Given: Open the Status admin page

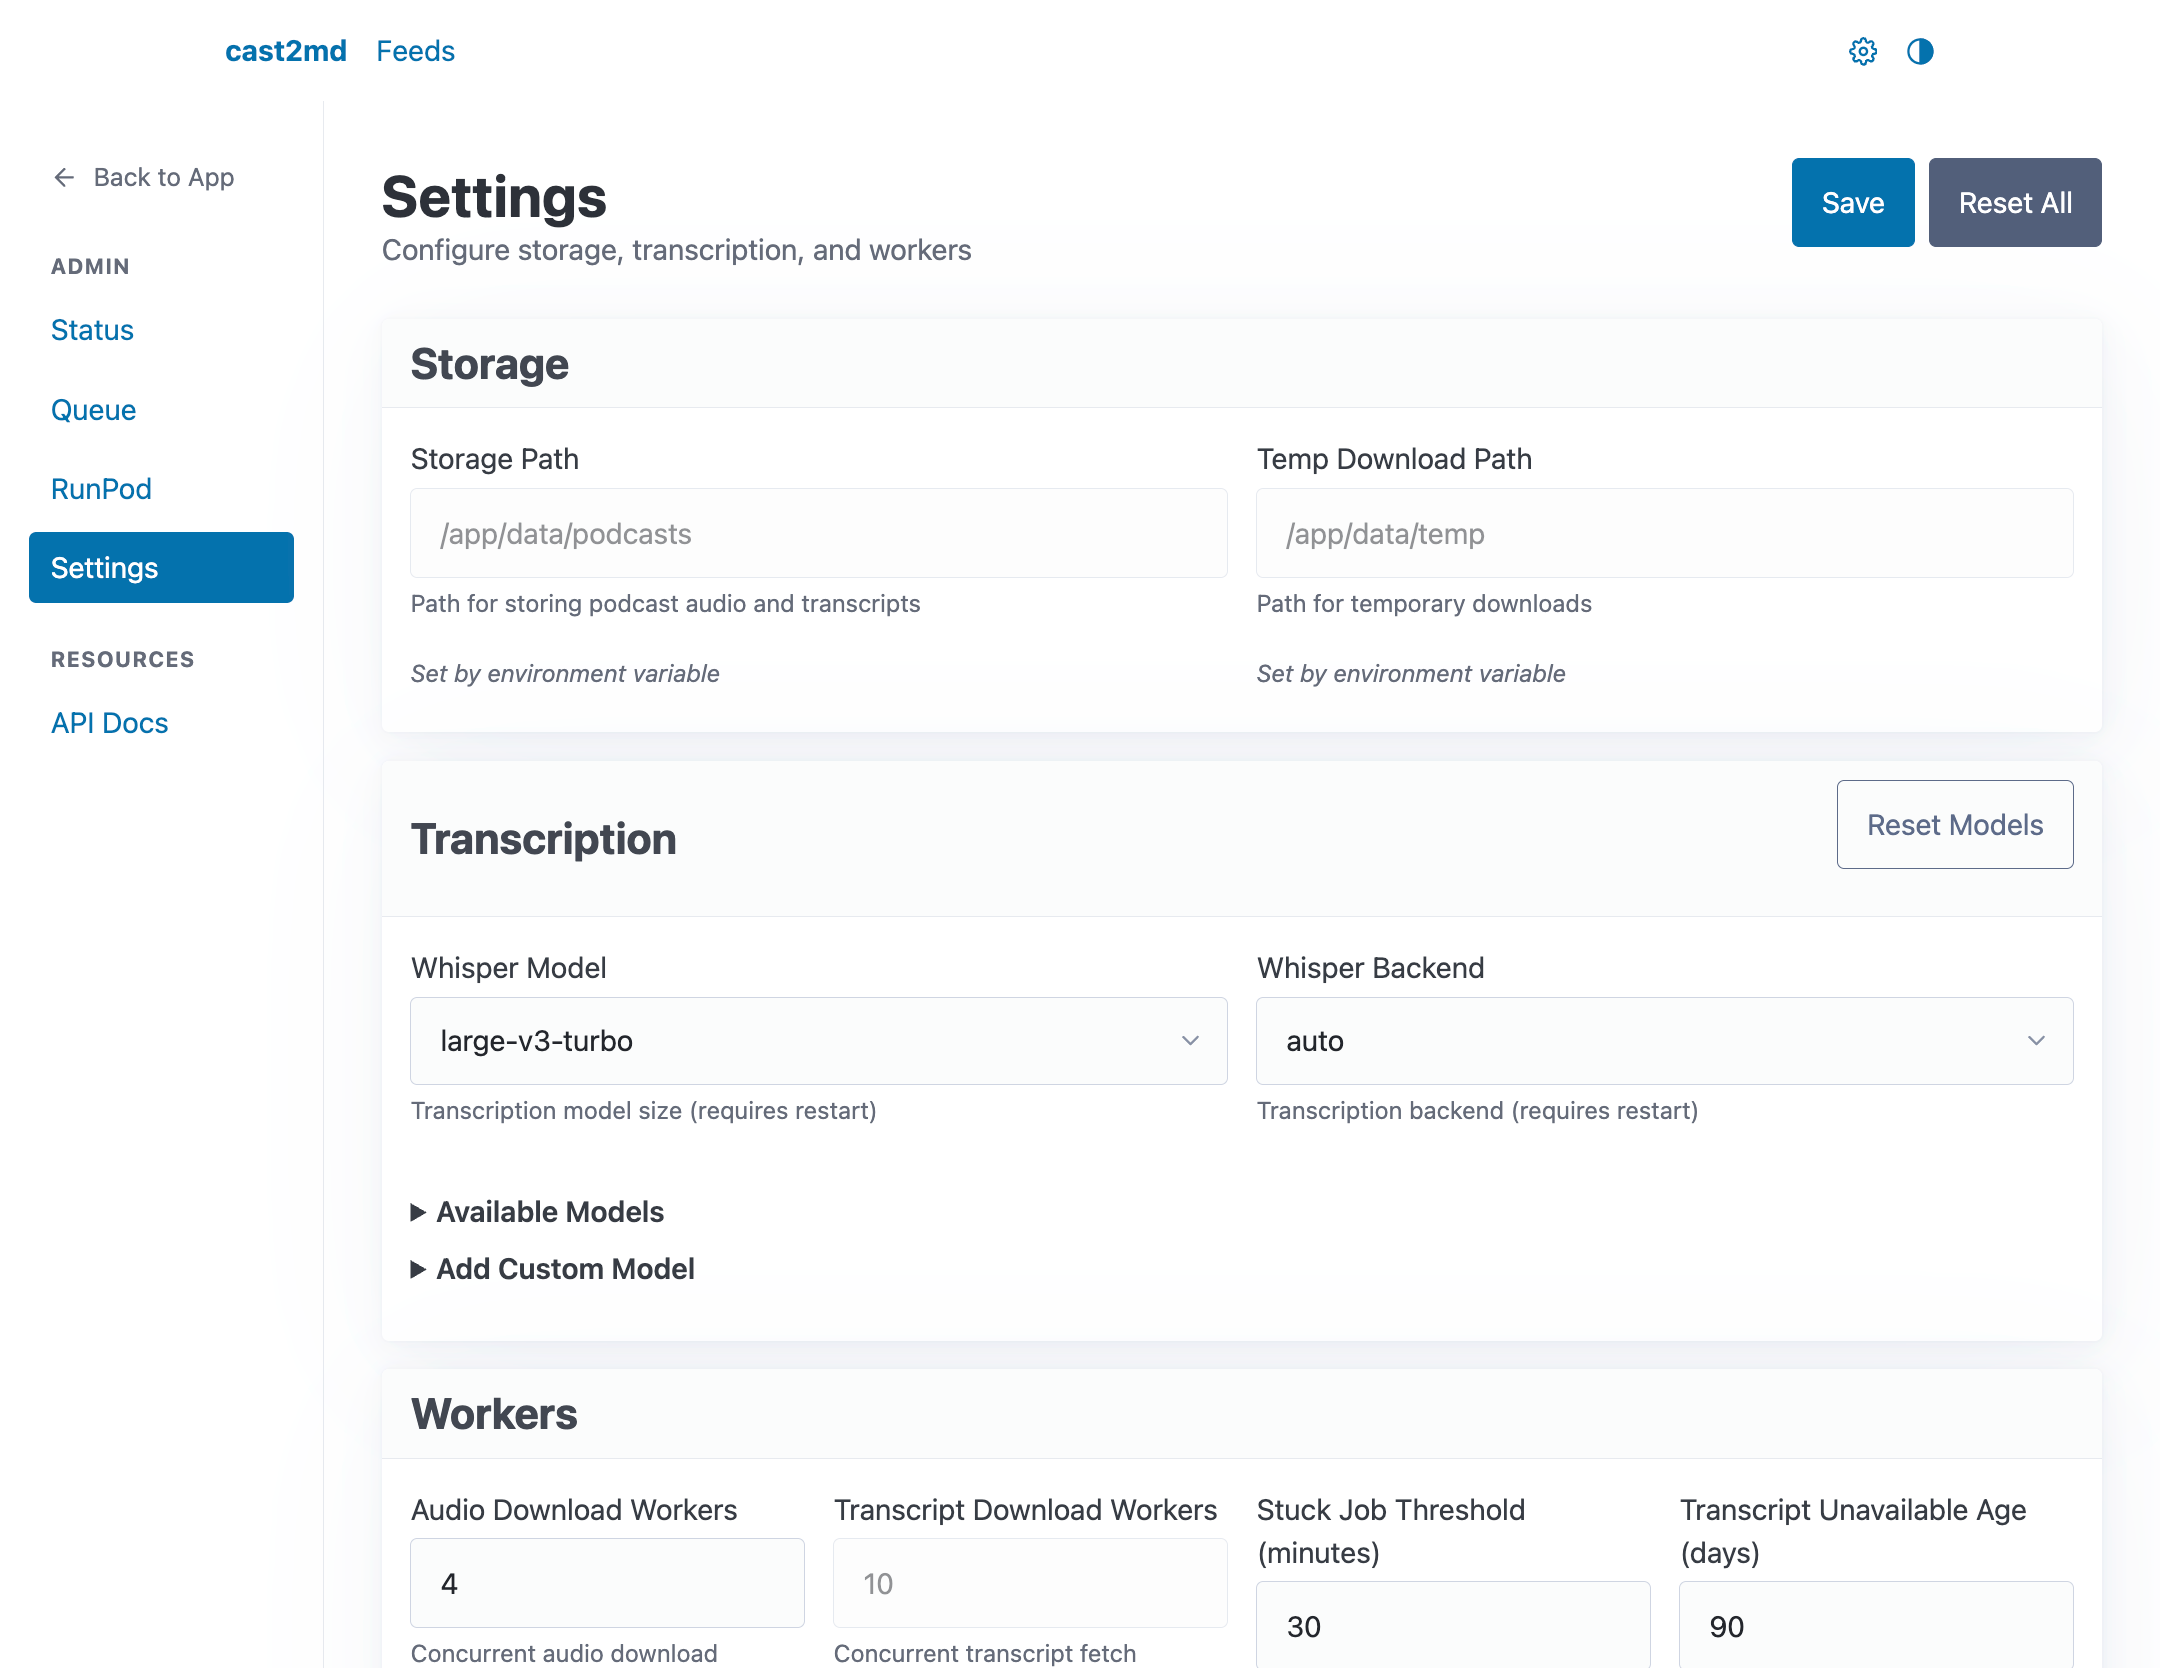Looking at the screenshot, I should [x=92, y=330].
